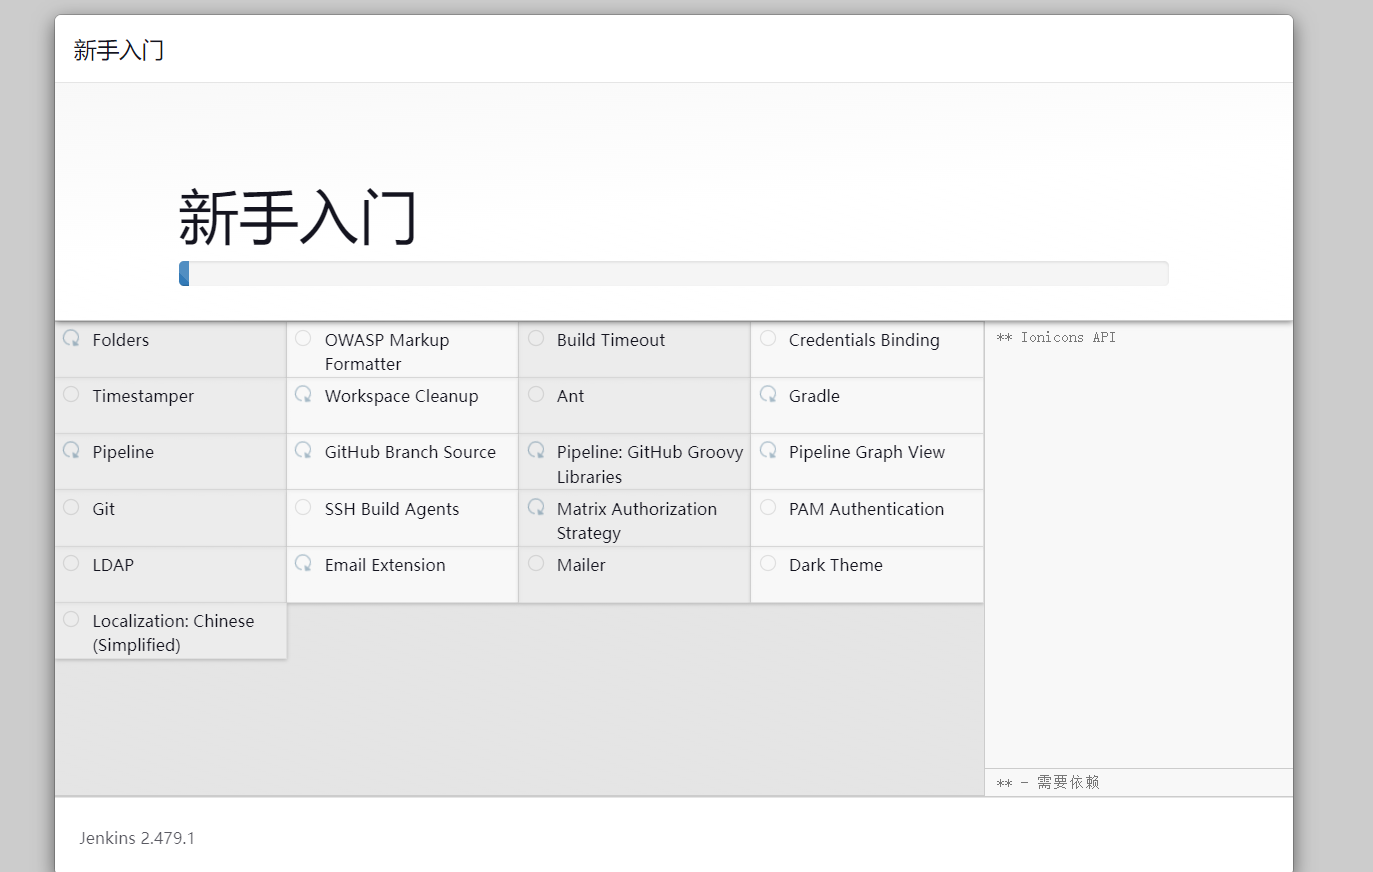Click the status circle beside Ant

point(536,394)
